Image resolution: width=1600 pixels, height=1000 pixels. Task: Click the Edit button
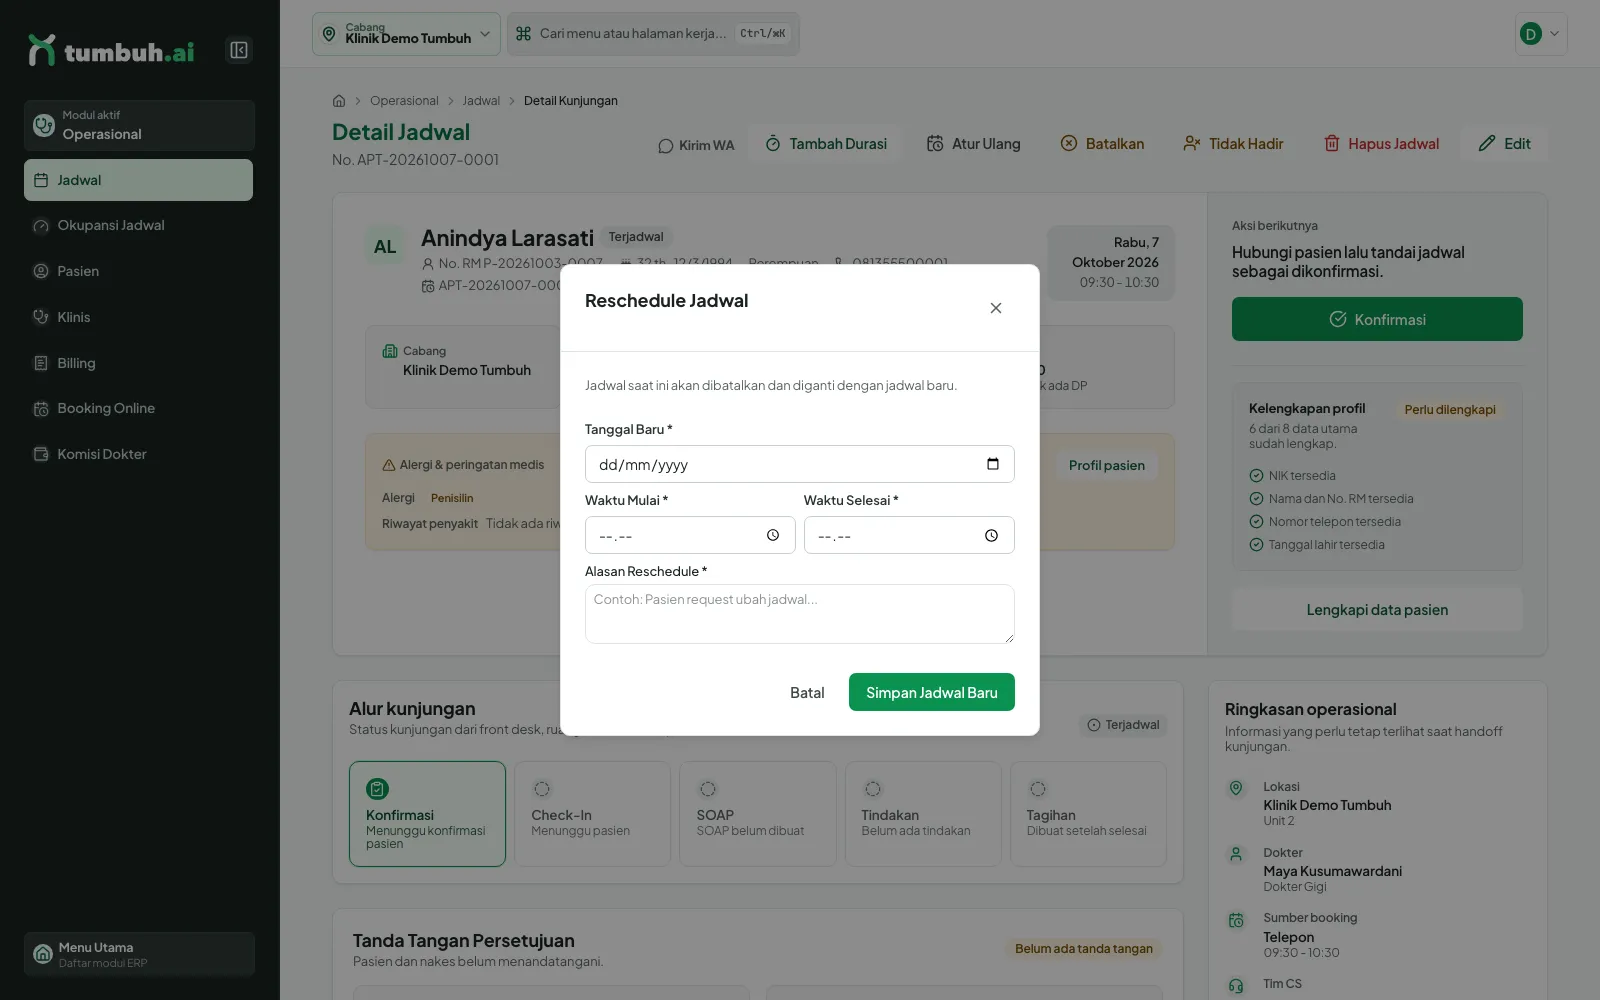[1504, 144]
